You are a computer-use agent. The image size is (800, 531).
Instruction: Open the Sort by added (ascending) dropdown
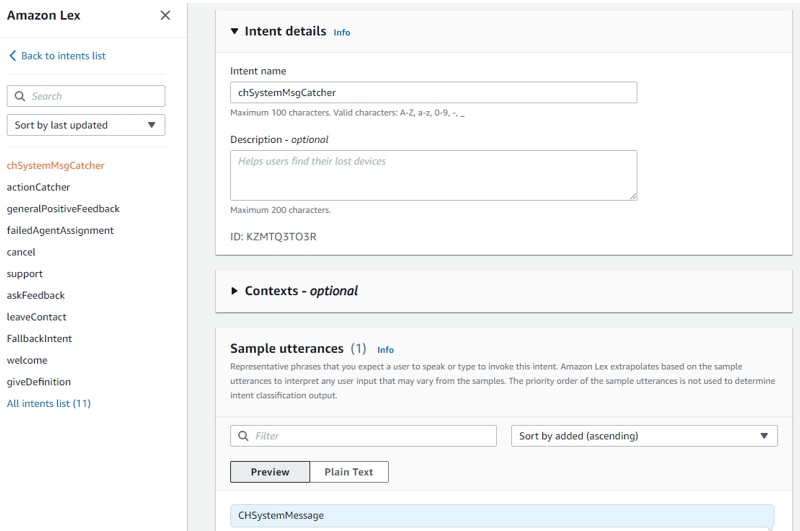643,436
